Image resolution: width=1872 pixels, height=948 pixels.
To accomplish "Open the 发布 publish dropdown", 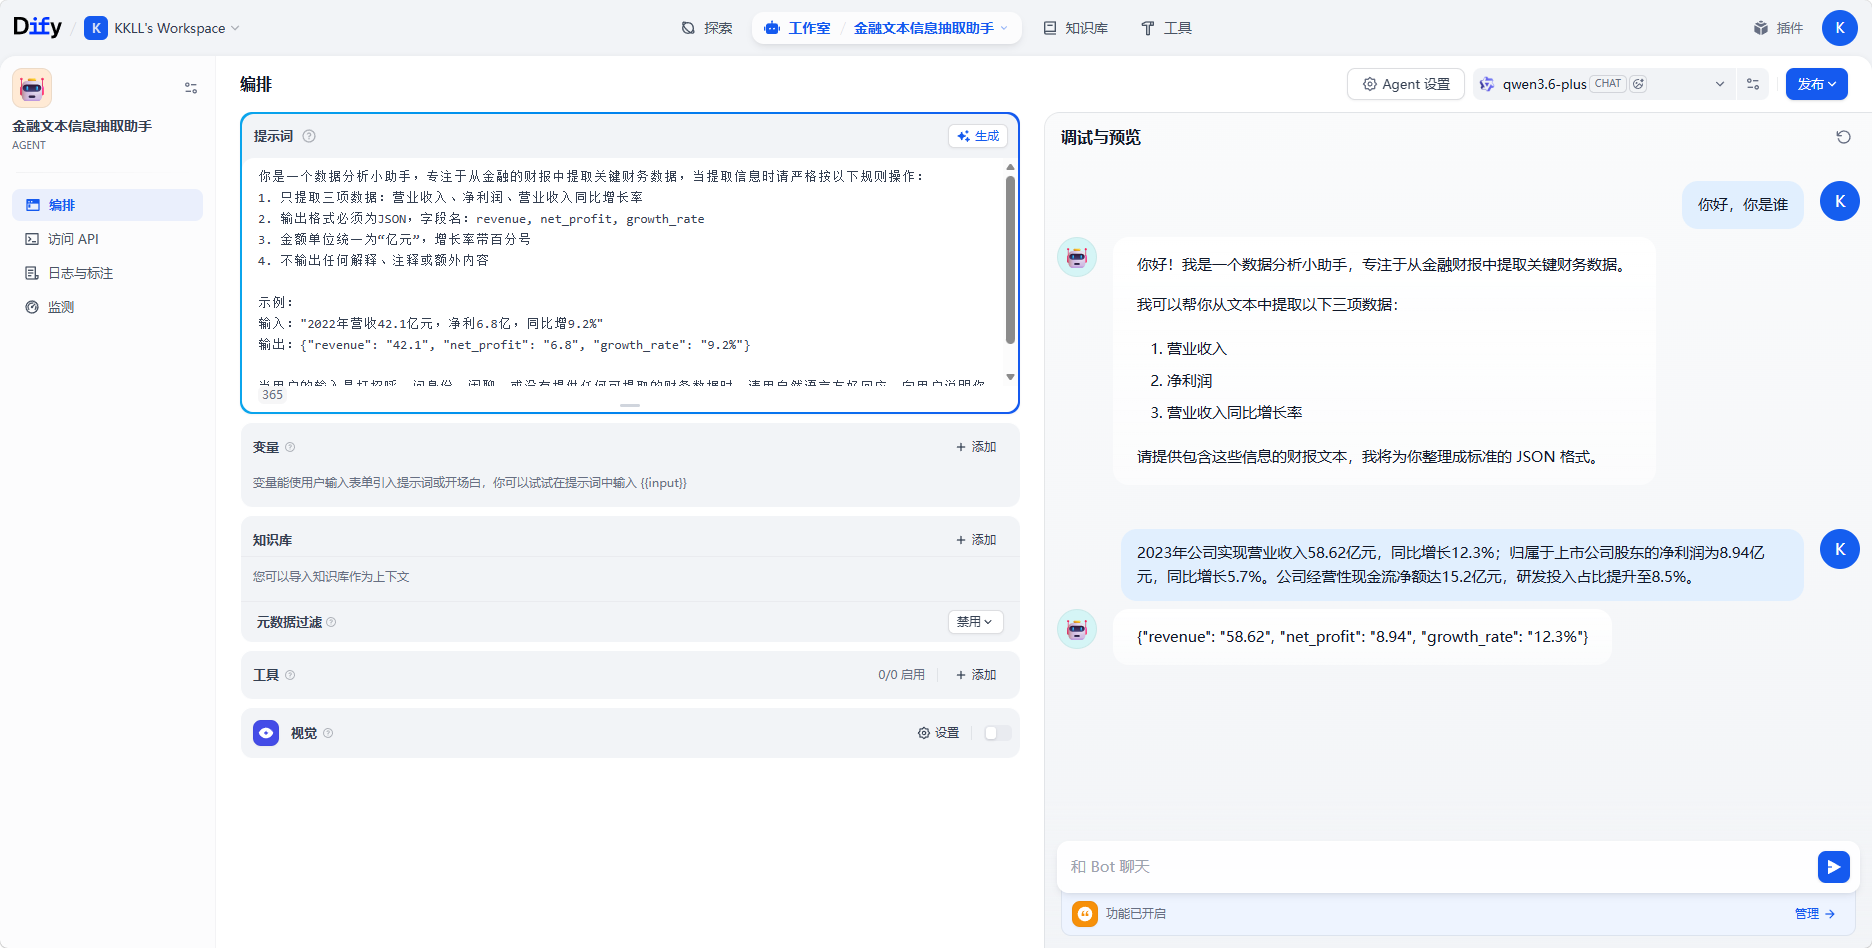I will tap(1816, 84).
